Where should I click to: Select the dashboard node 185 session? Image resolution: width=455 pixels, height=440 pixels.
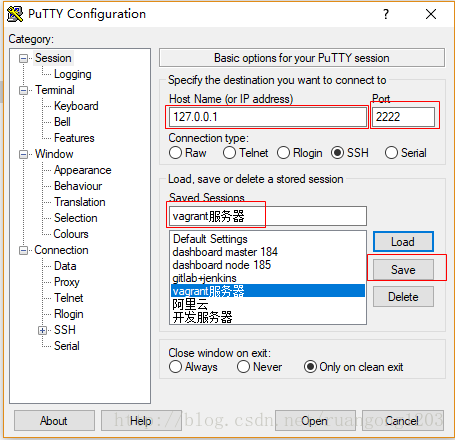pyautogui.click(x=268, y=265)
